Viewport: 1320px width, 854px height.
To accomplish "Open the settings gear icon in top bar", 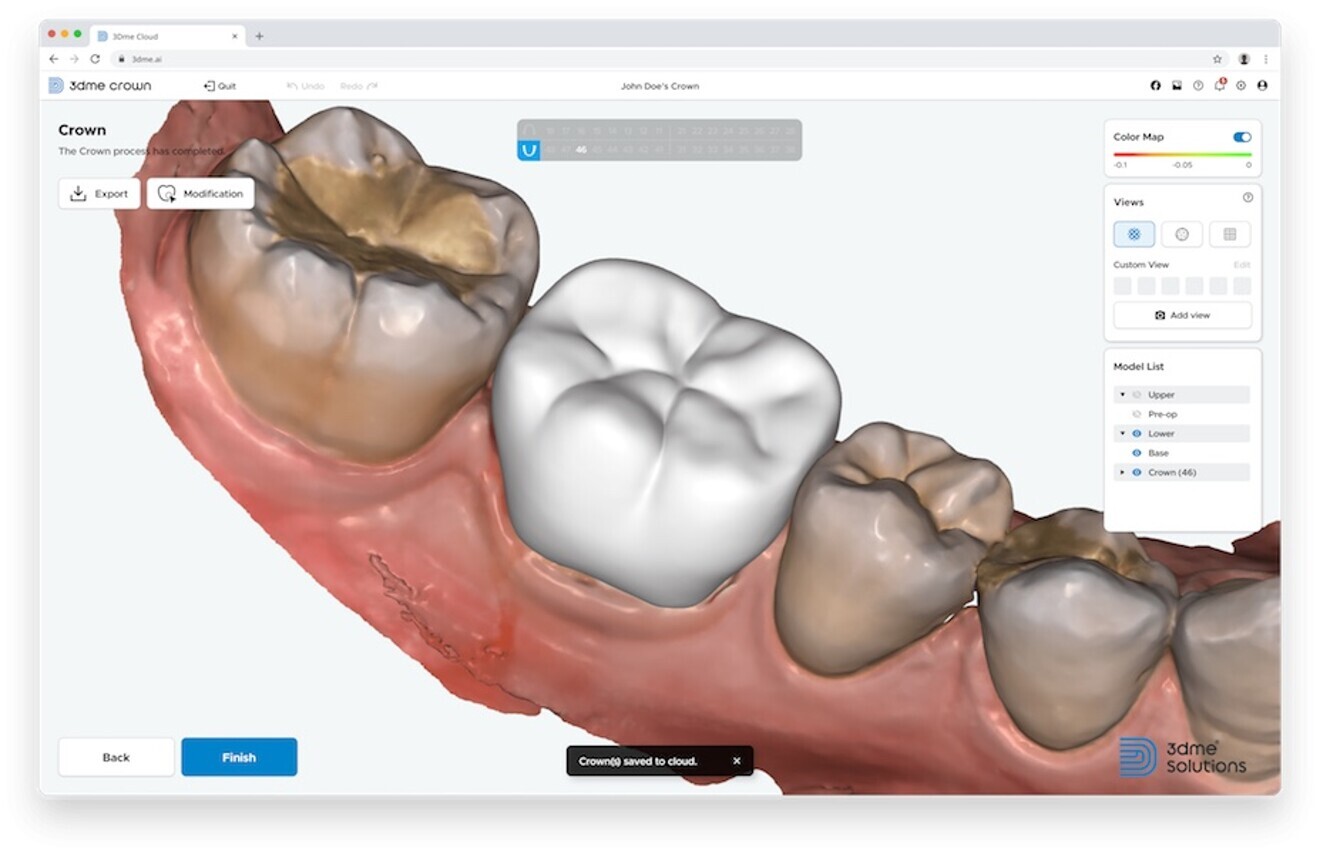I will tap(1241, 85).
